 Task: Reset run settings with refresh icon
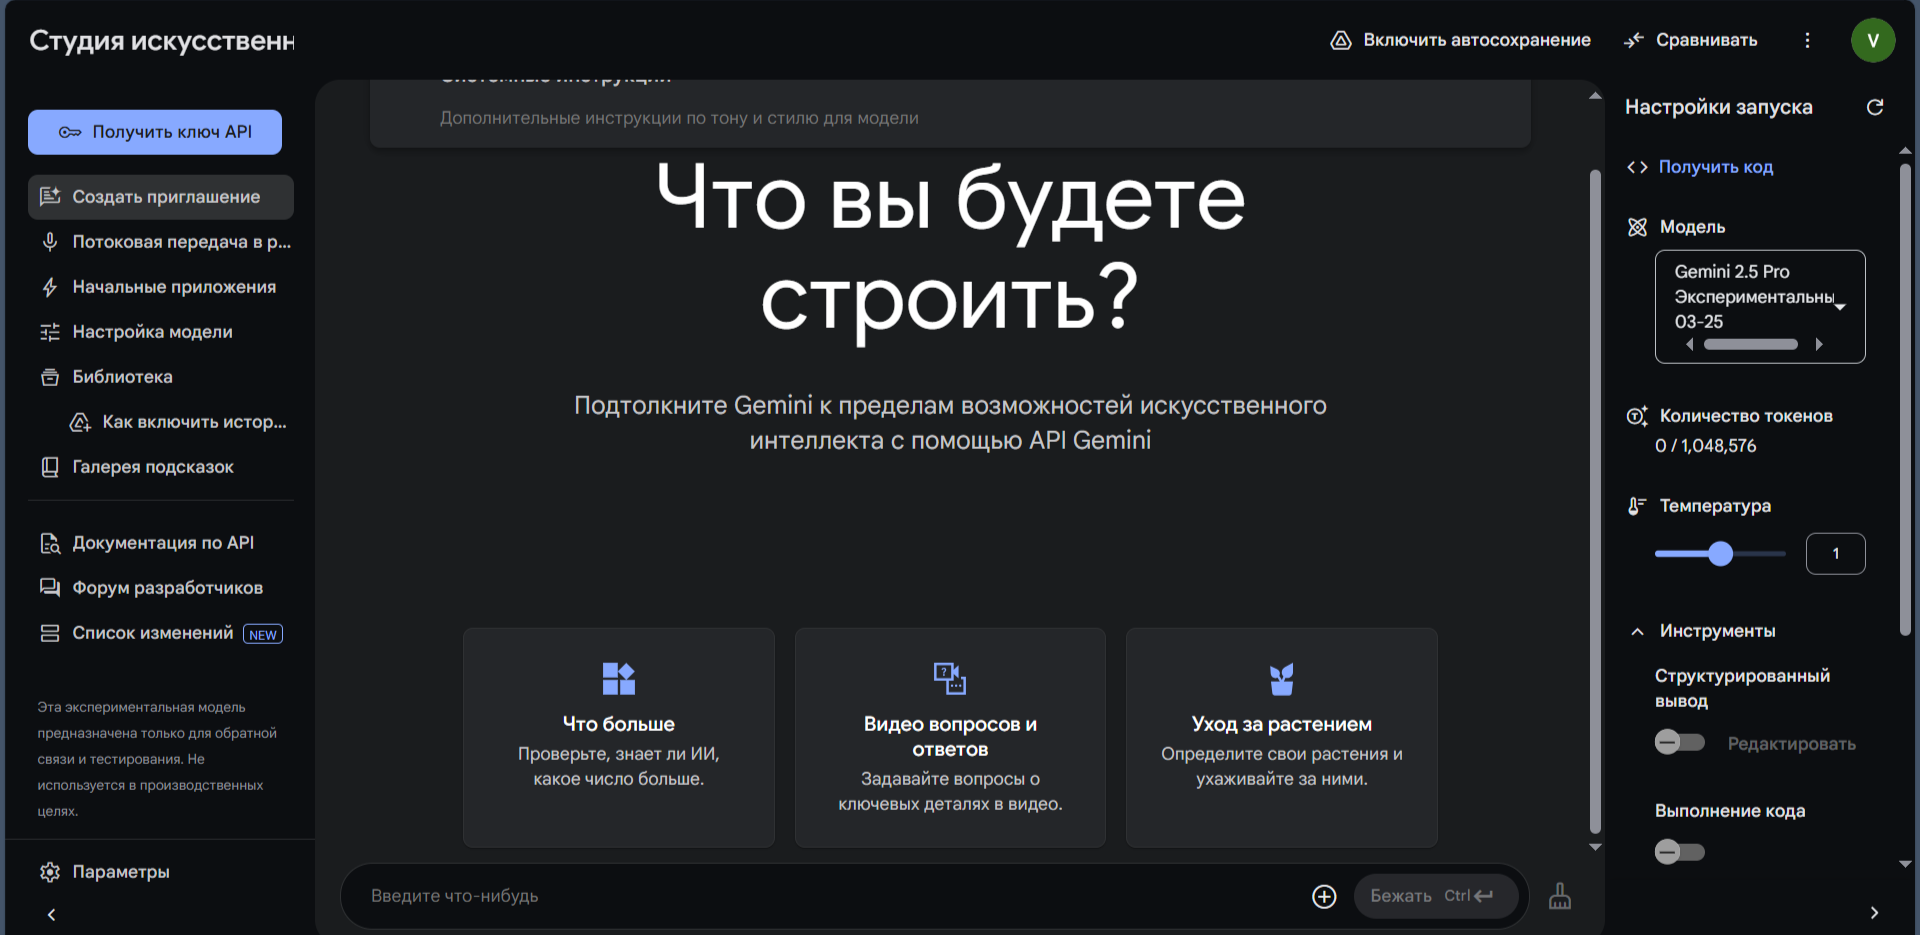click(x=1875, y=107)
